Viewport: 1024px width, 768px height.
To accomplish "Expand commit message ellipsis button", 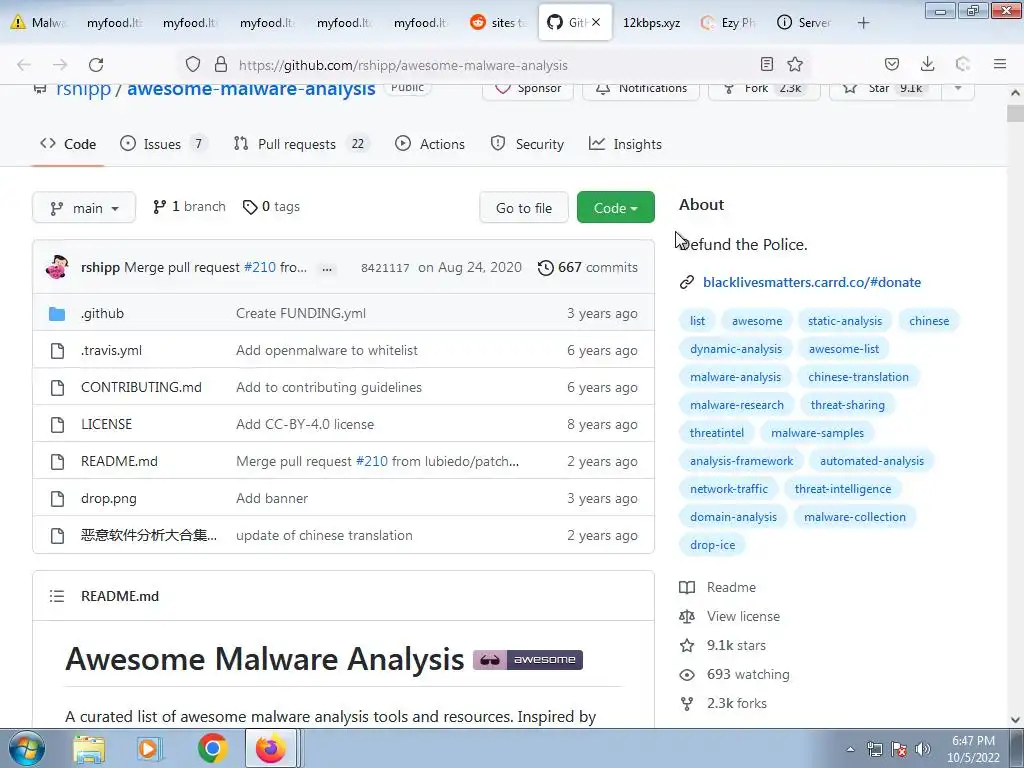I will click(327, 268).
